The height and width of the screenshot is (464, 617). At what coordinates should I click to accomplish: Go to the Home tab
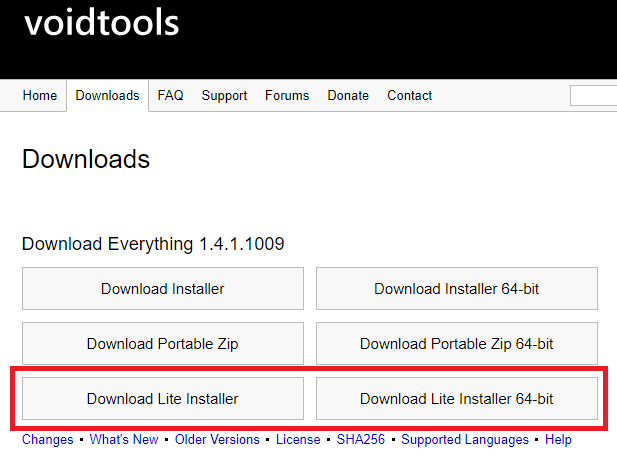pyautogui.click(x=40, y=95)
